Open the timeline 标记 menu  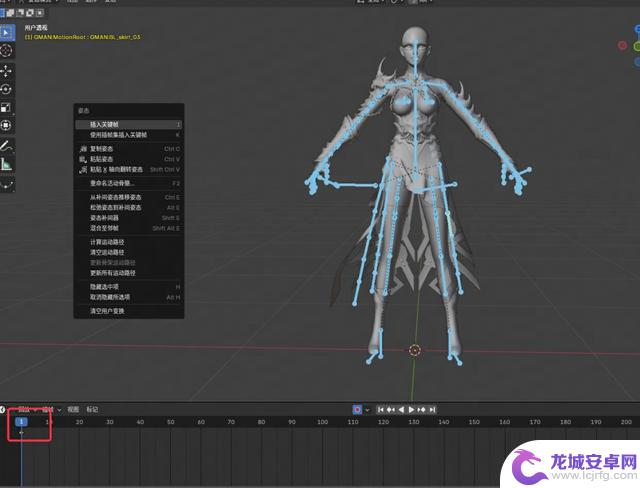point(92,409)
